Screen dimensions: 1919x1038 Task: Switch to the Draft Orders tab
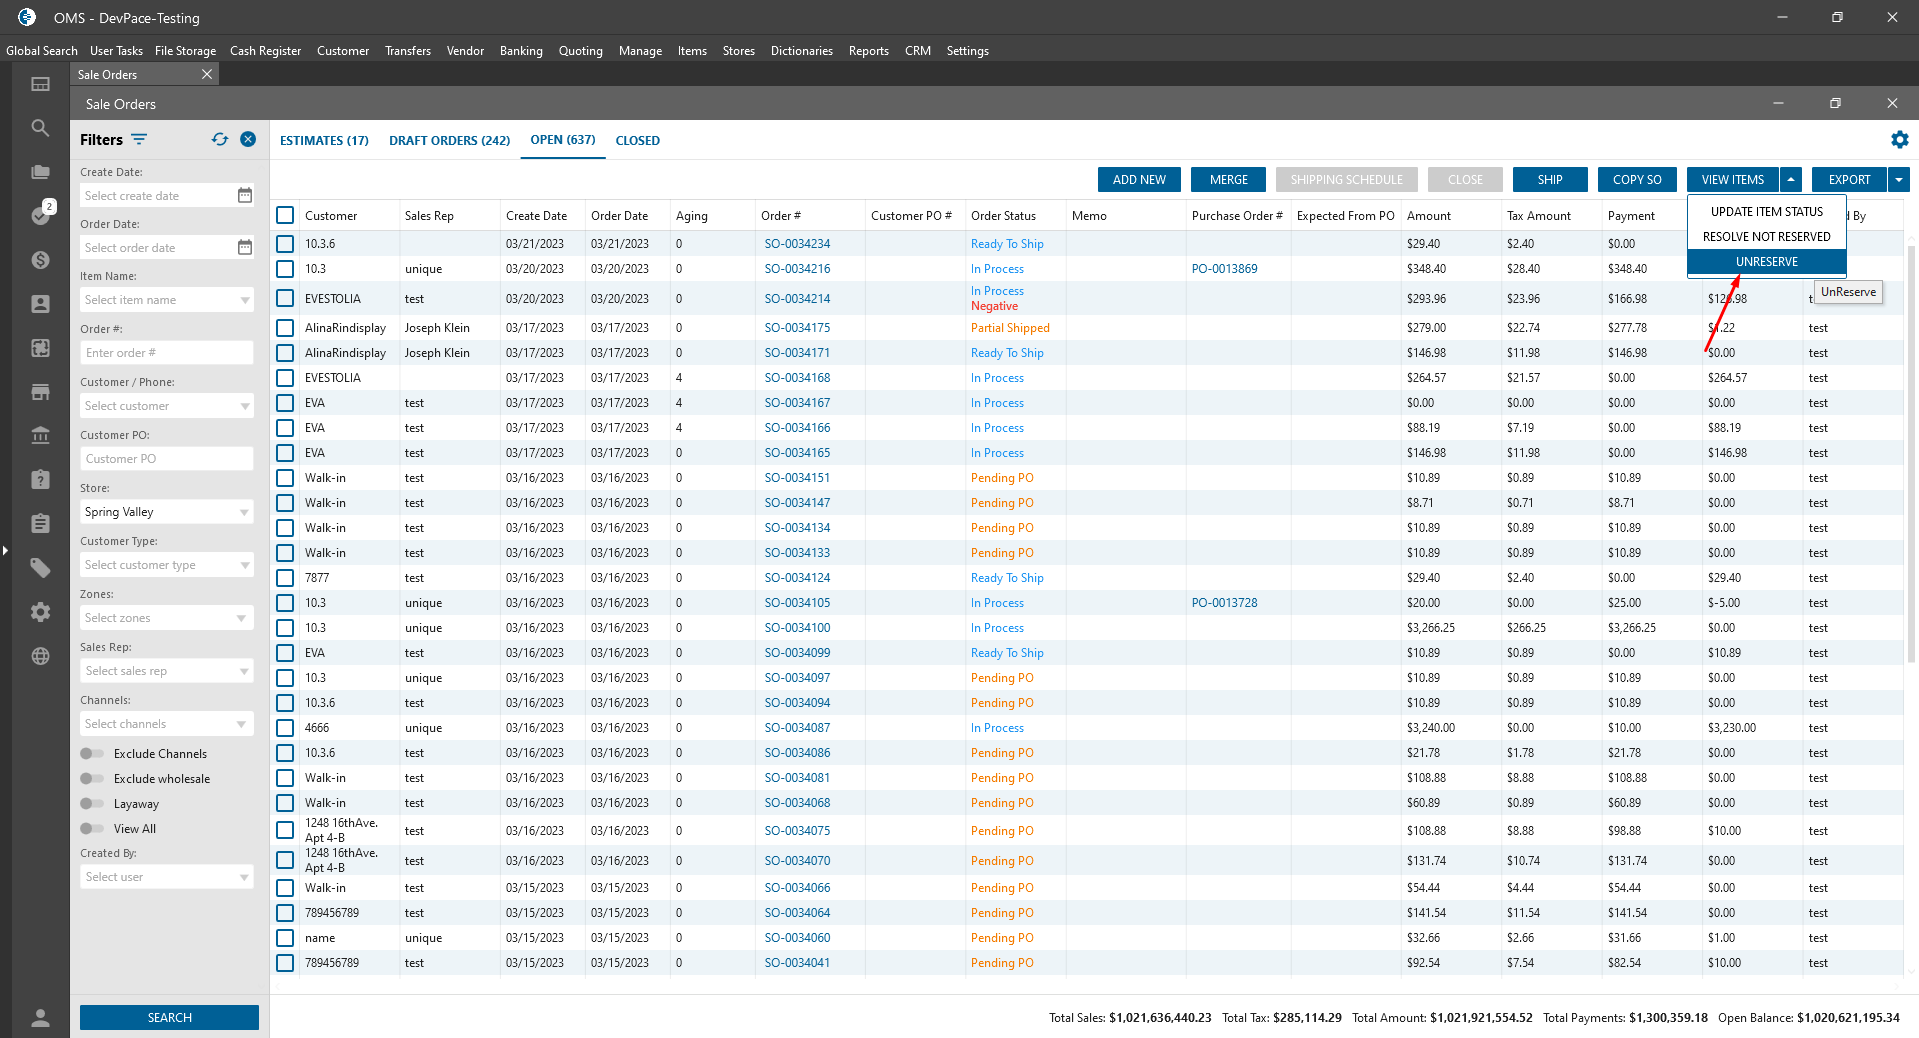(449, 141)
